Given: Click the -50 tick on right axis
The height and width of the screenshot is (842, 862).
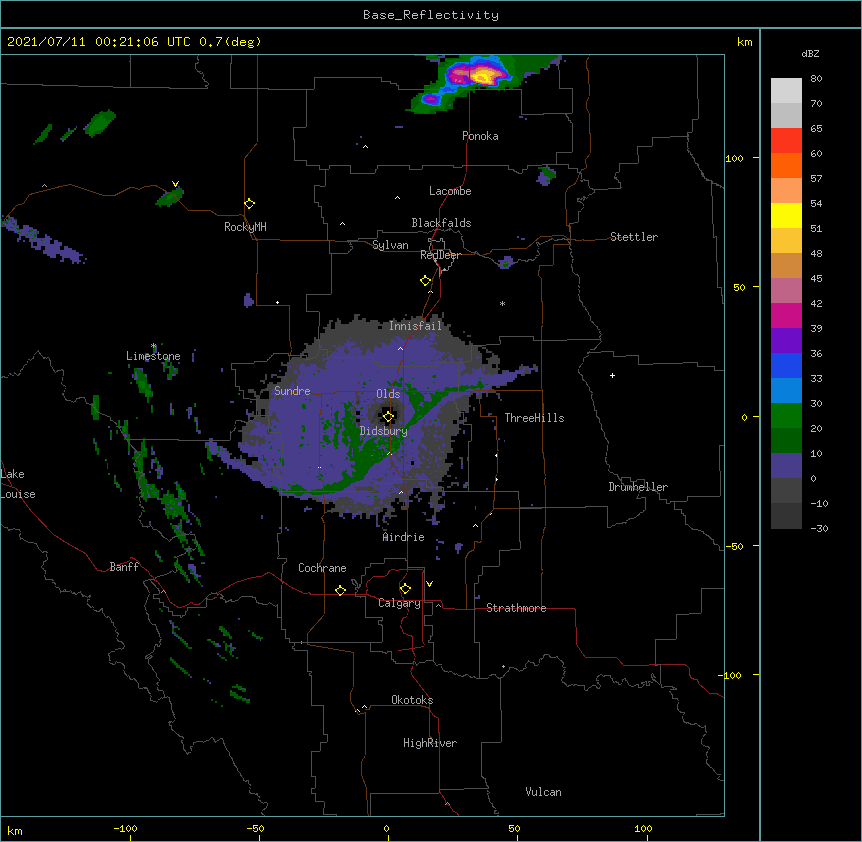Looking at the screenshot, I should 734,546.
